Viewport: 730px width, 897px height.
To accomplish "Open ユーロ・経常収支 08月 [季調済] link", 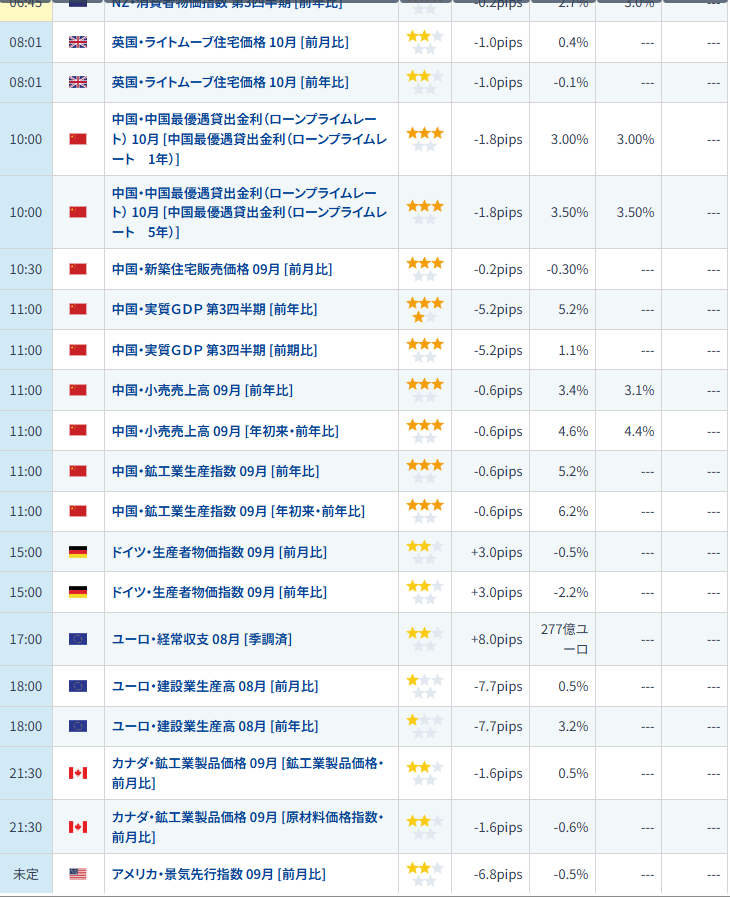I will pyautogui.click(x=202, y=639).
